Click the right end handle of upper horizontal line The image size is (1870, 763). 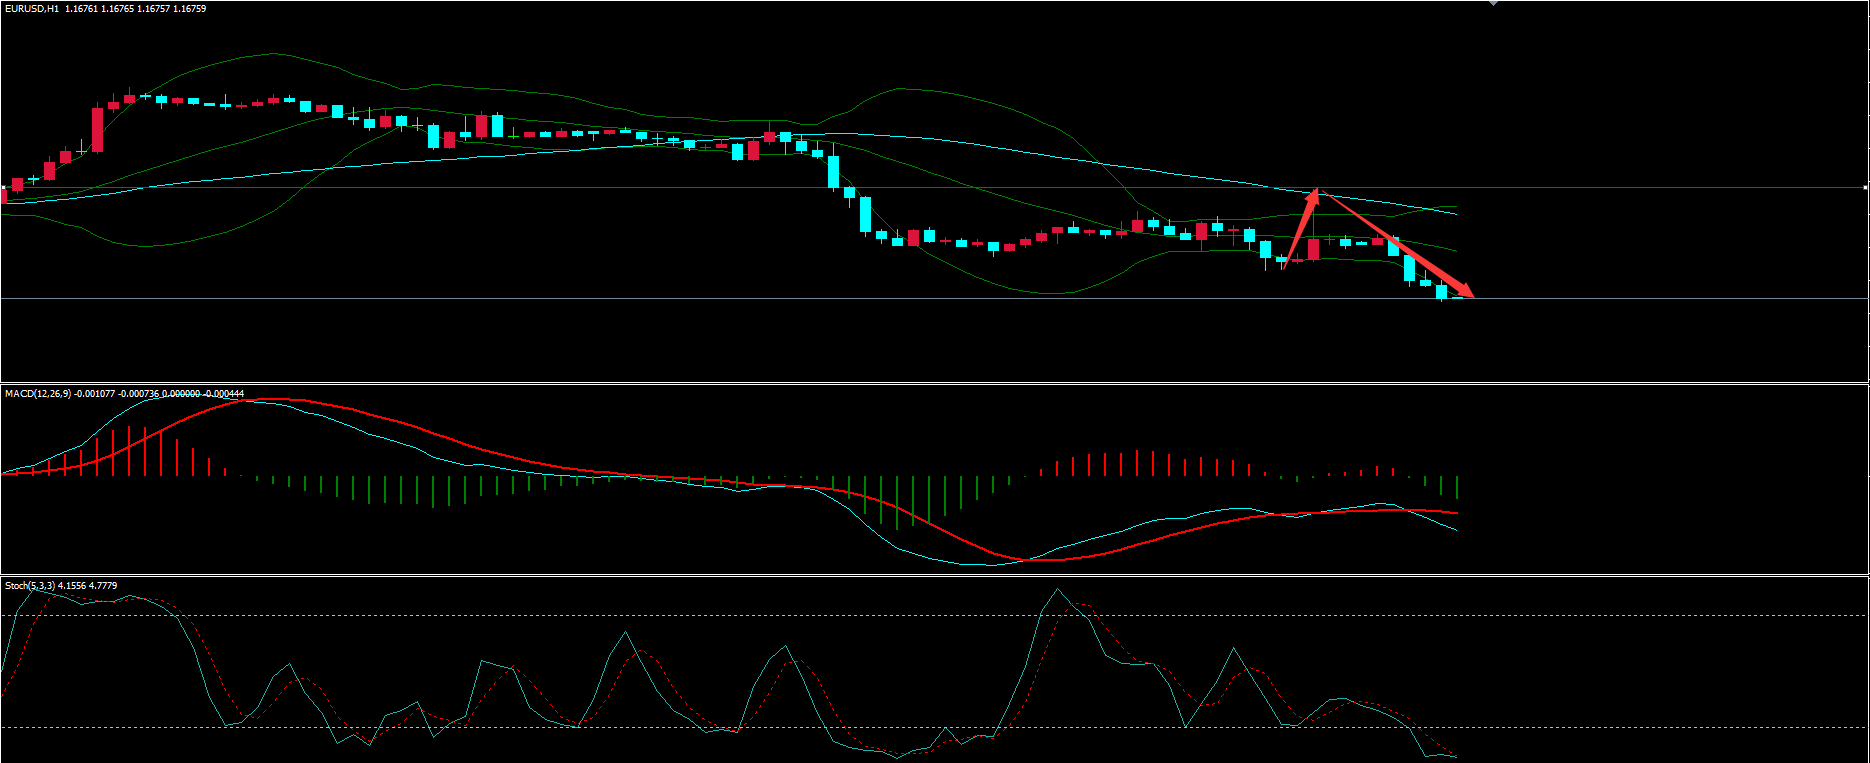click(1866, 187)
